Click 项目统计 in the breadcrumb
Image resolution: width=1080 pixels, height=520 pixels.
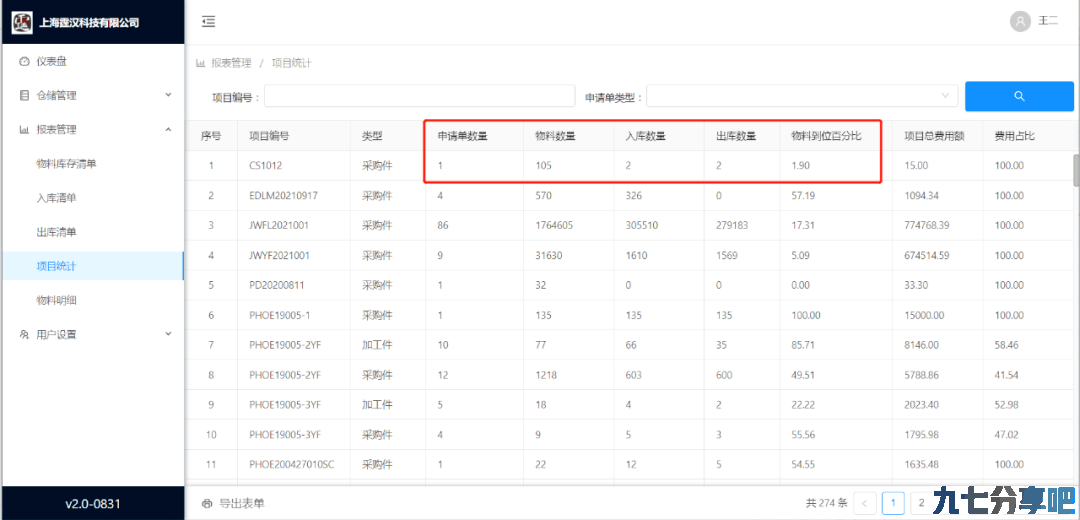coord(292,63)
